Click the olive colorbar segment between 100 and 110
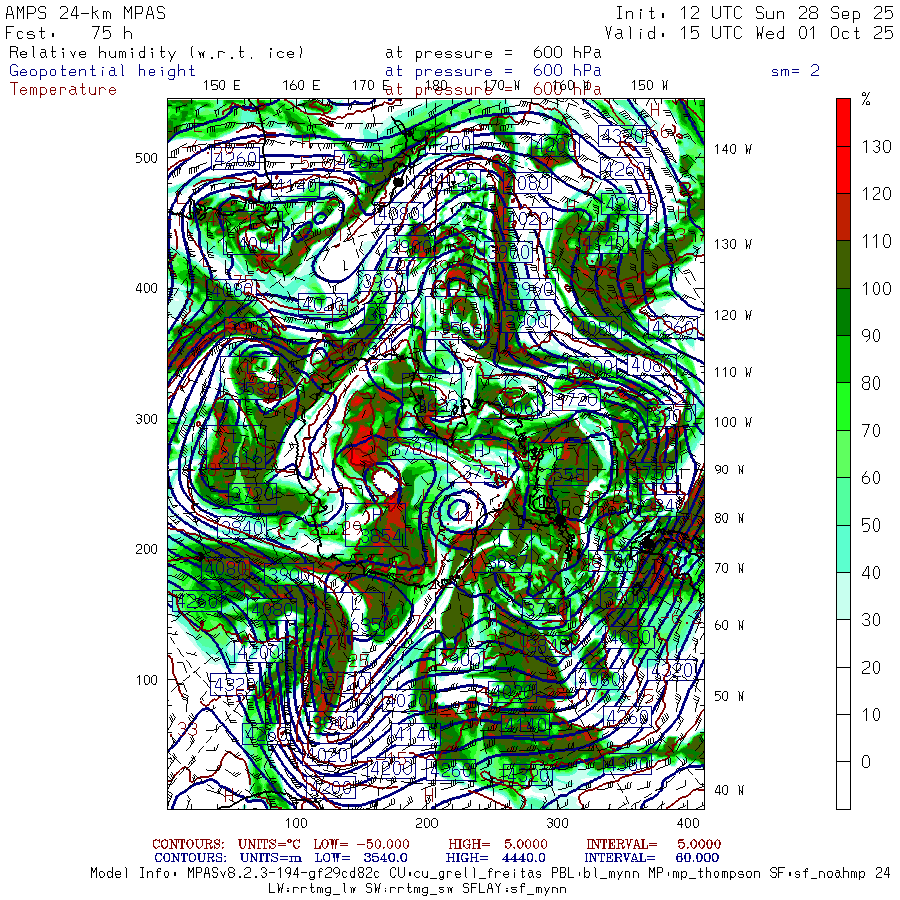The width and height of the screenshot is (900, 900). [x=843, y=265]
